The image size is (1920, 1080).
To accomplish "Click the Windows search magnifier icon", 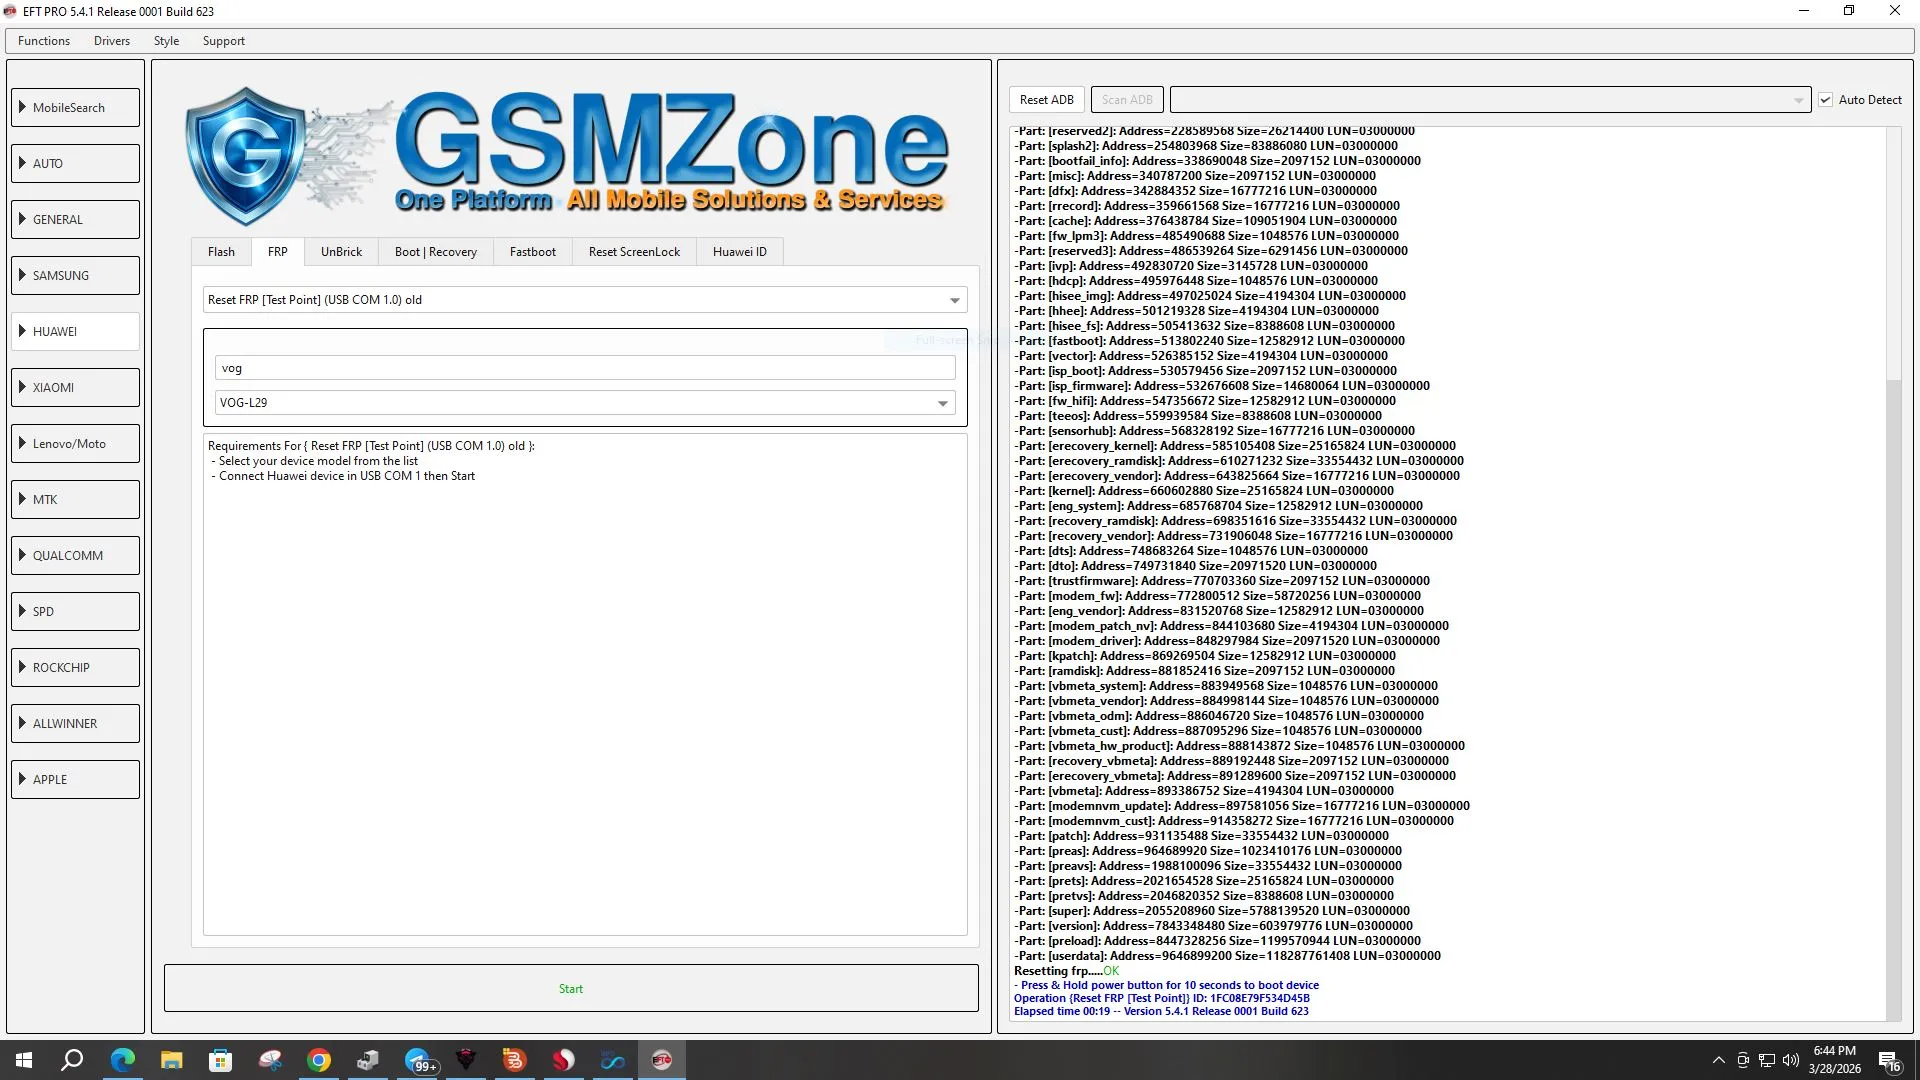I will [72, 1060].
